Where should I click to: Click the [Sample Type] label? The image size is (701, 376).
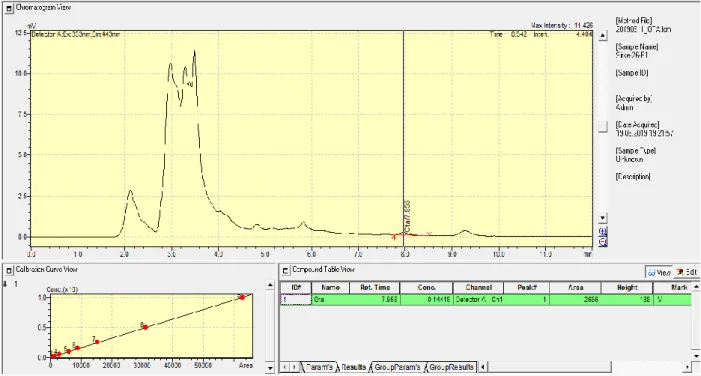click(x=636, y=151)
